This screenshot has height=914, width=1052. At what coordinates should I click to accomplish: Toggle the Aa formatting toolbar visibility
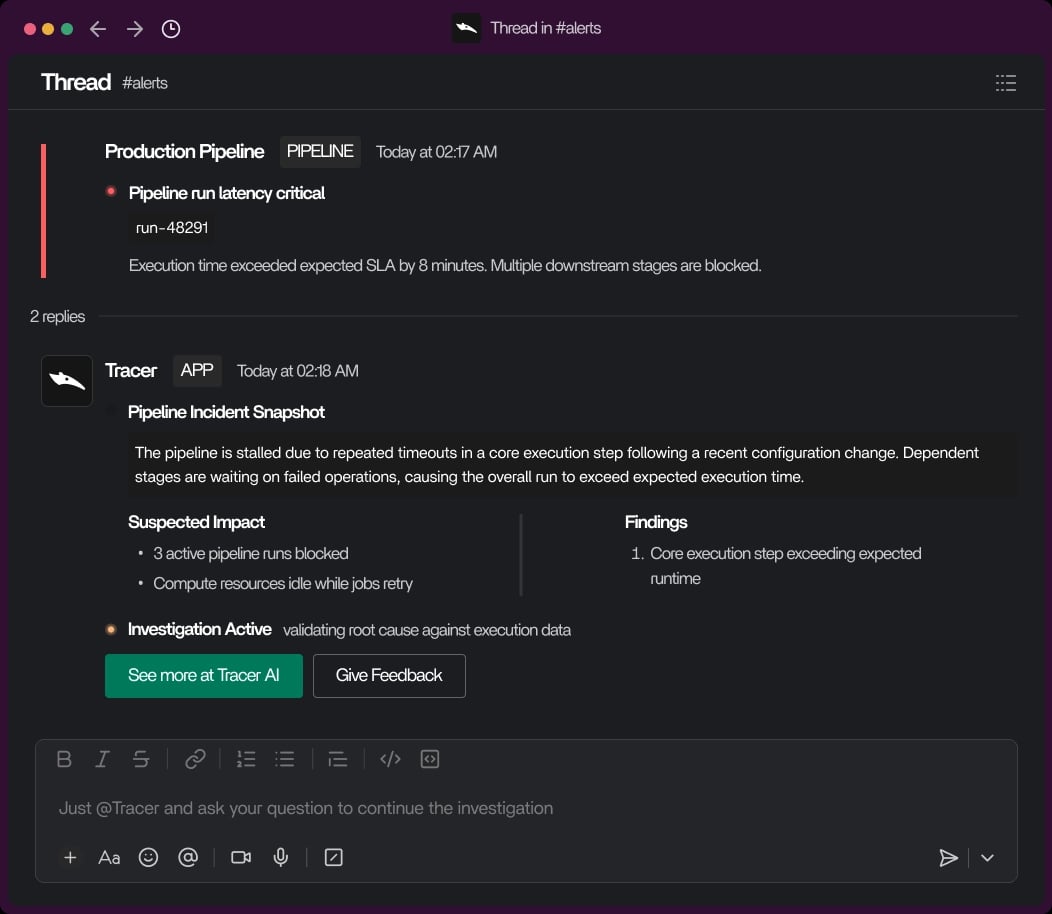pos(109,857)
